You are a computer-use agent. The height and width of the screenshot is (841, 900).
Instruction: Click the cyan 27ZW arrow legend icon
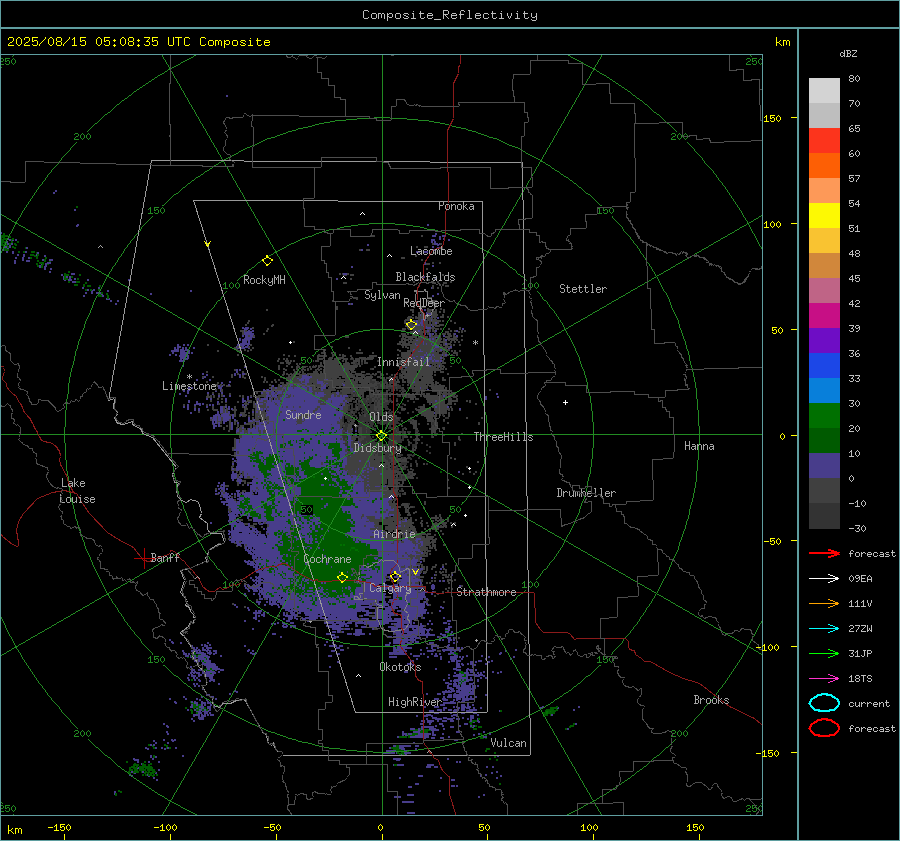[x=824, y=629]
